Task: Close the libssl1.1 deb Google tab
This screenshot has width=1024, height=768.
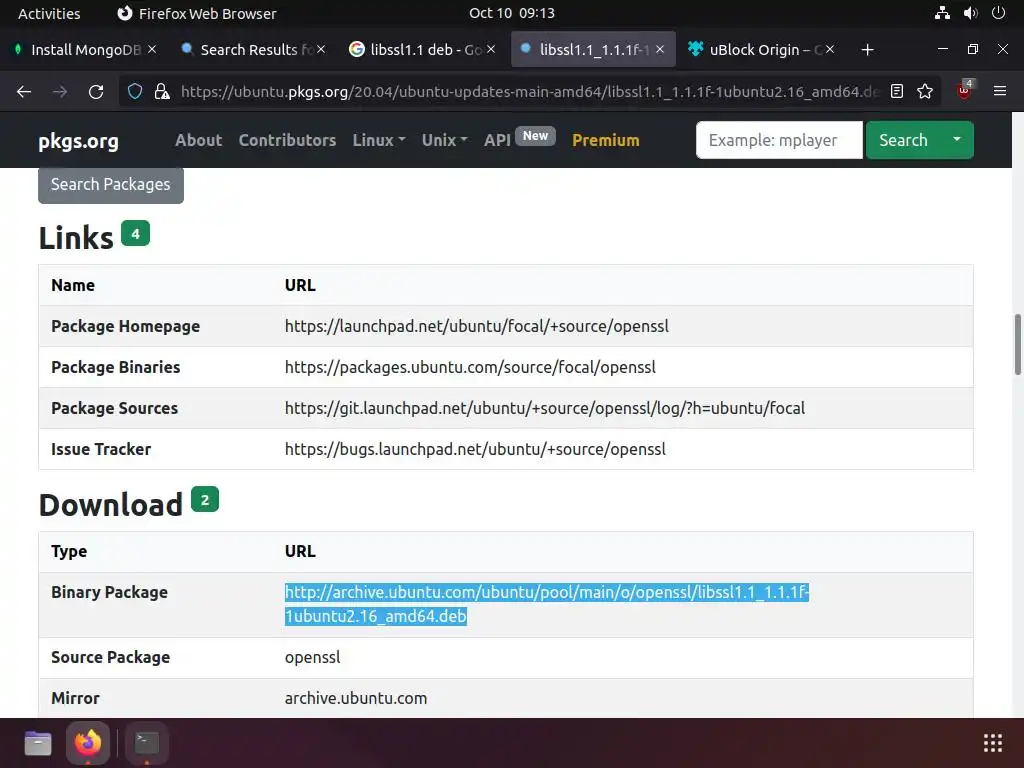Action: [490, 50]
